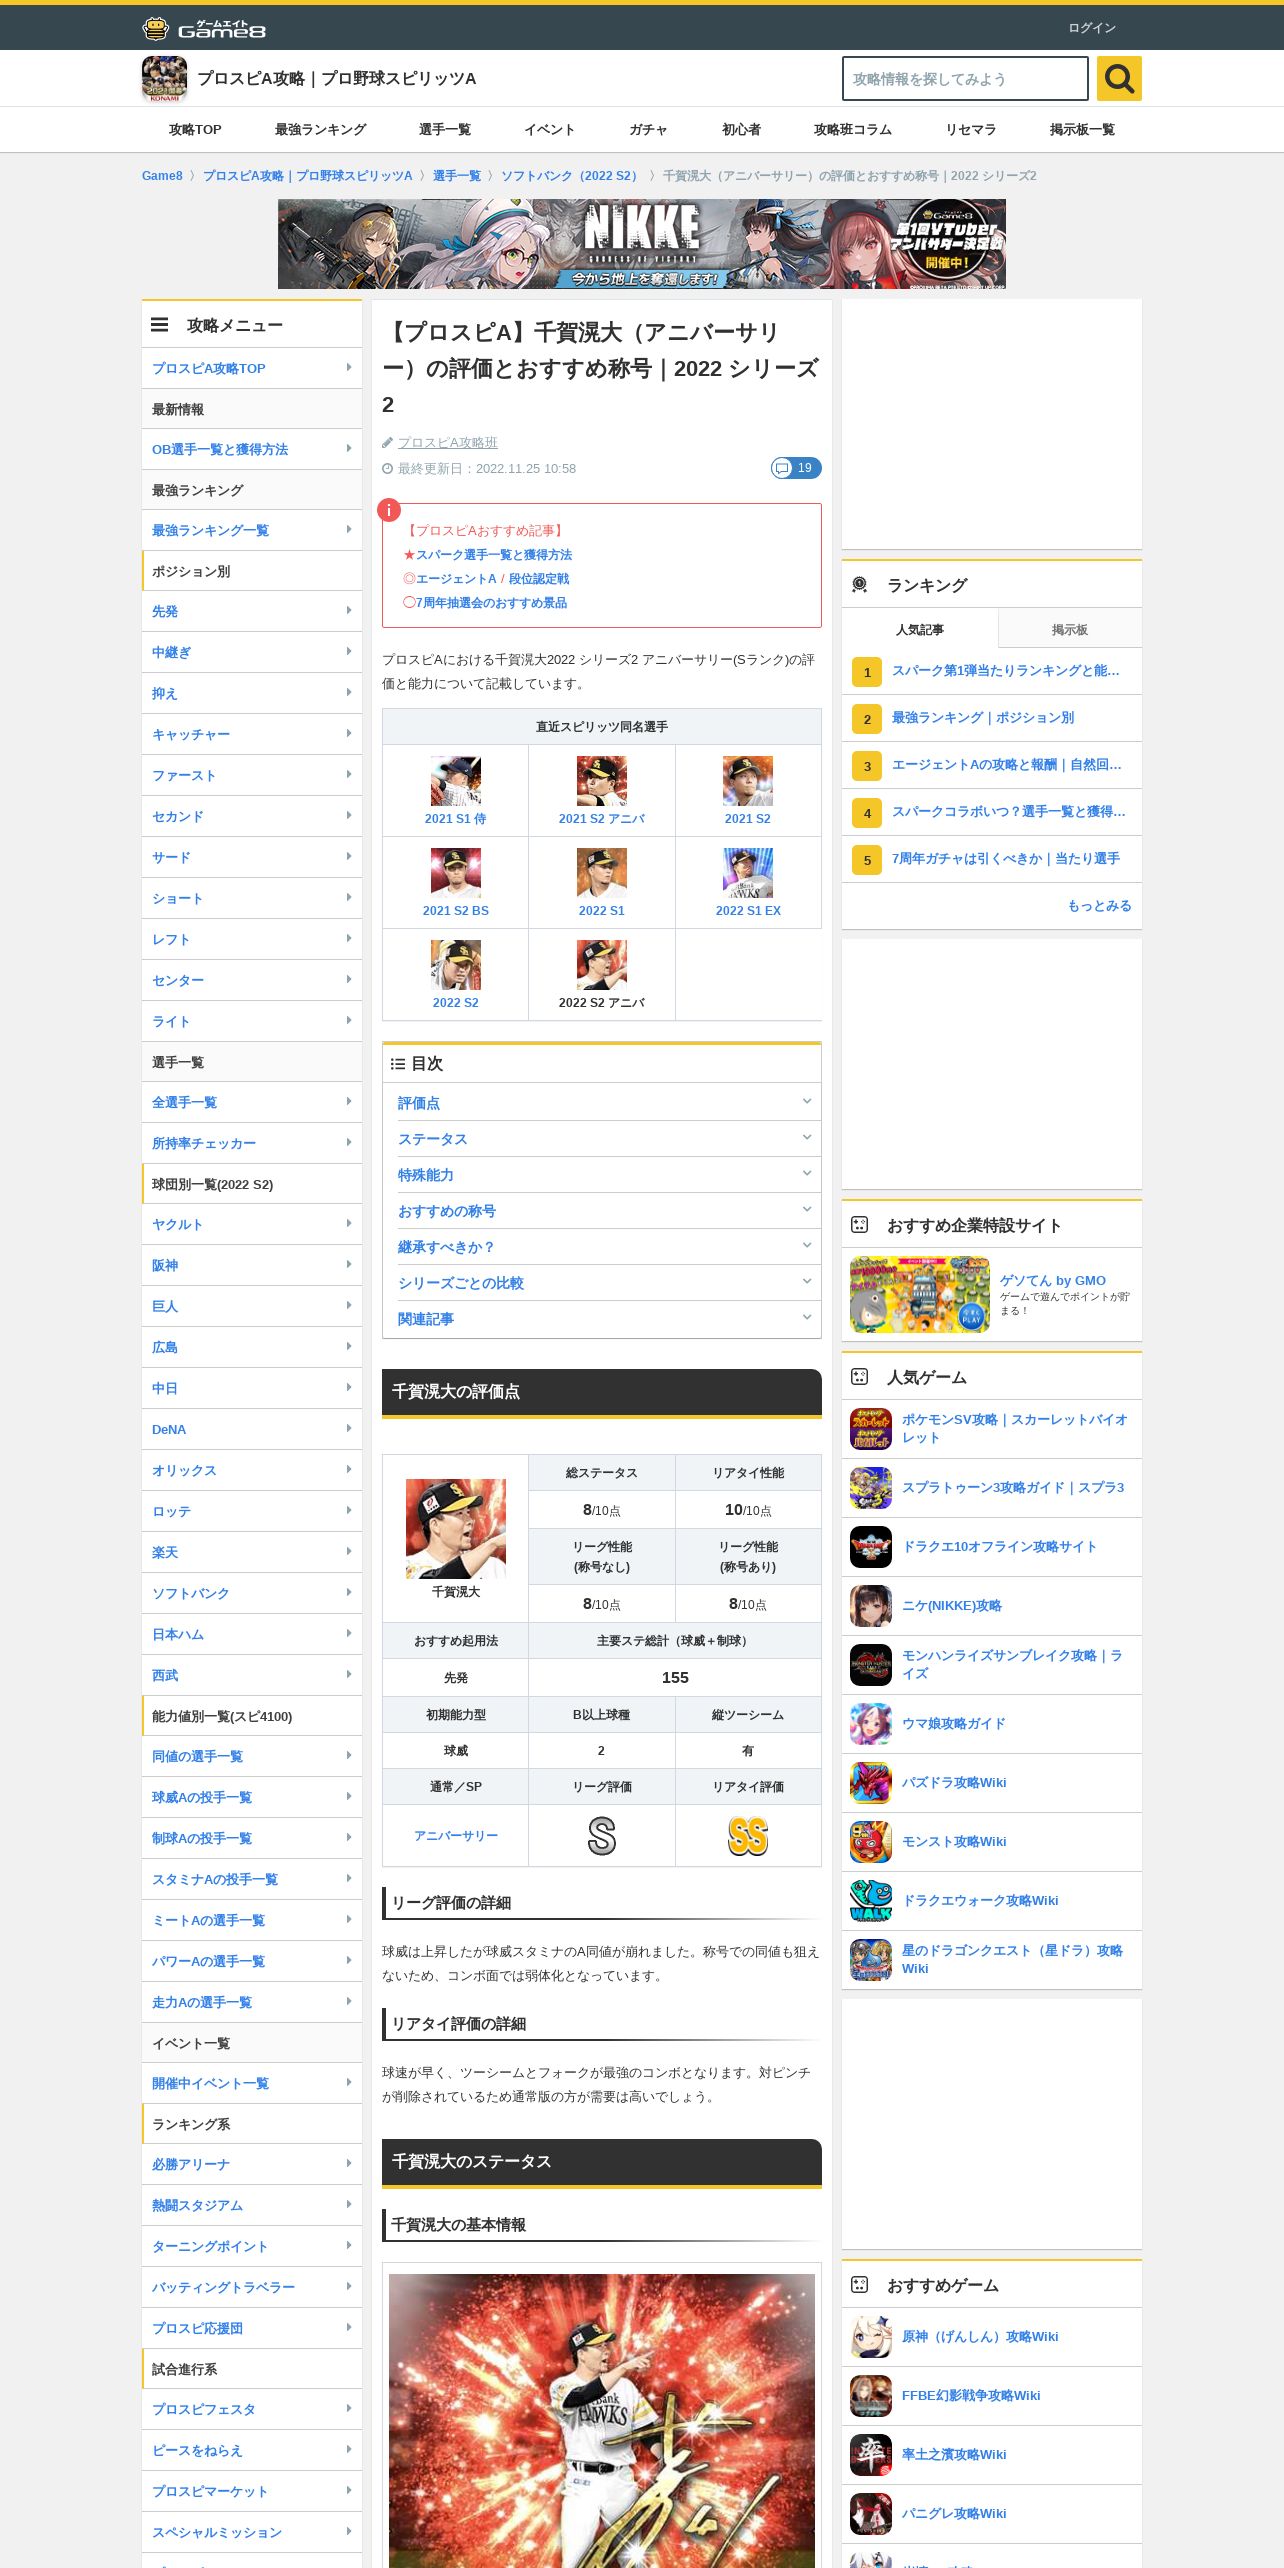Open 必勝アリーナ in sidebar

[252, 2164]
